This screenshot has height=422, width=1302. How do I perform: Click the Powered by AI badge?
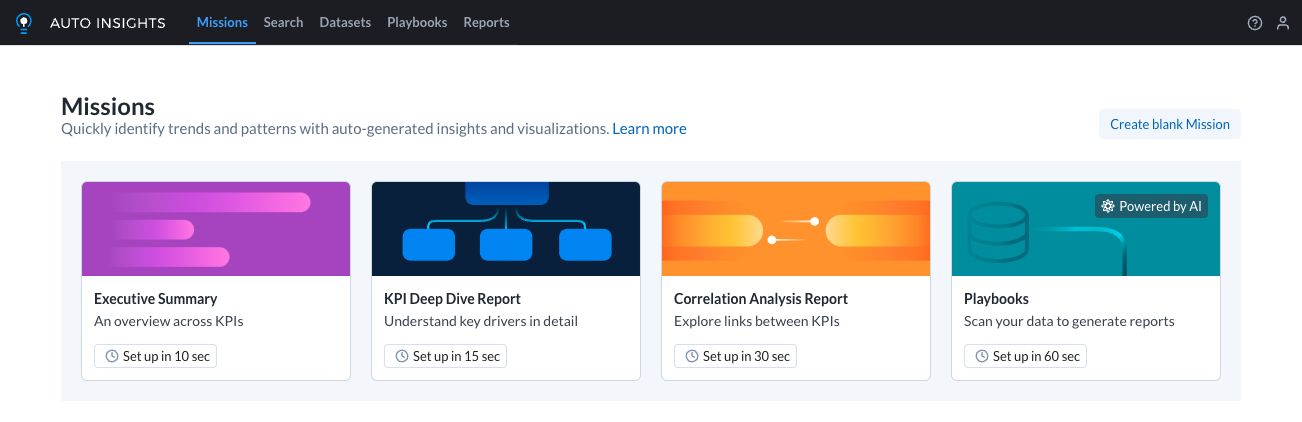coord(1151,206)
